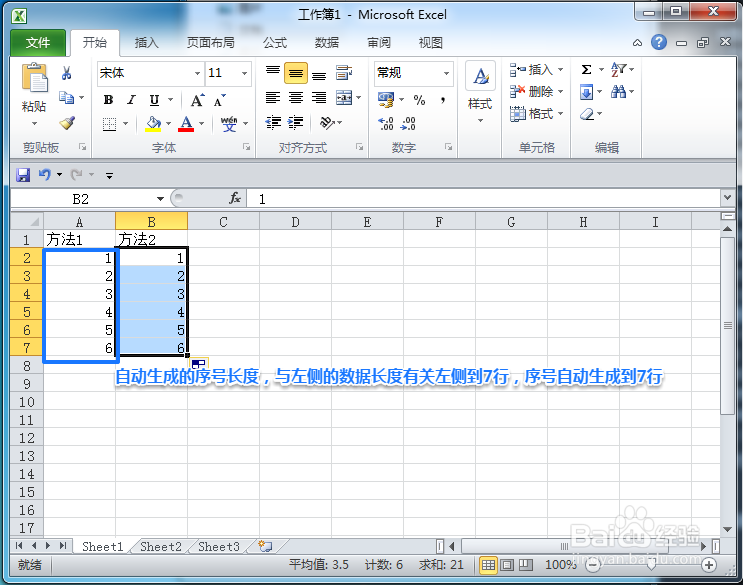Apply percent style format
The width and height of the screenshot is (743, 585).
[x=419, y=100]
